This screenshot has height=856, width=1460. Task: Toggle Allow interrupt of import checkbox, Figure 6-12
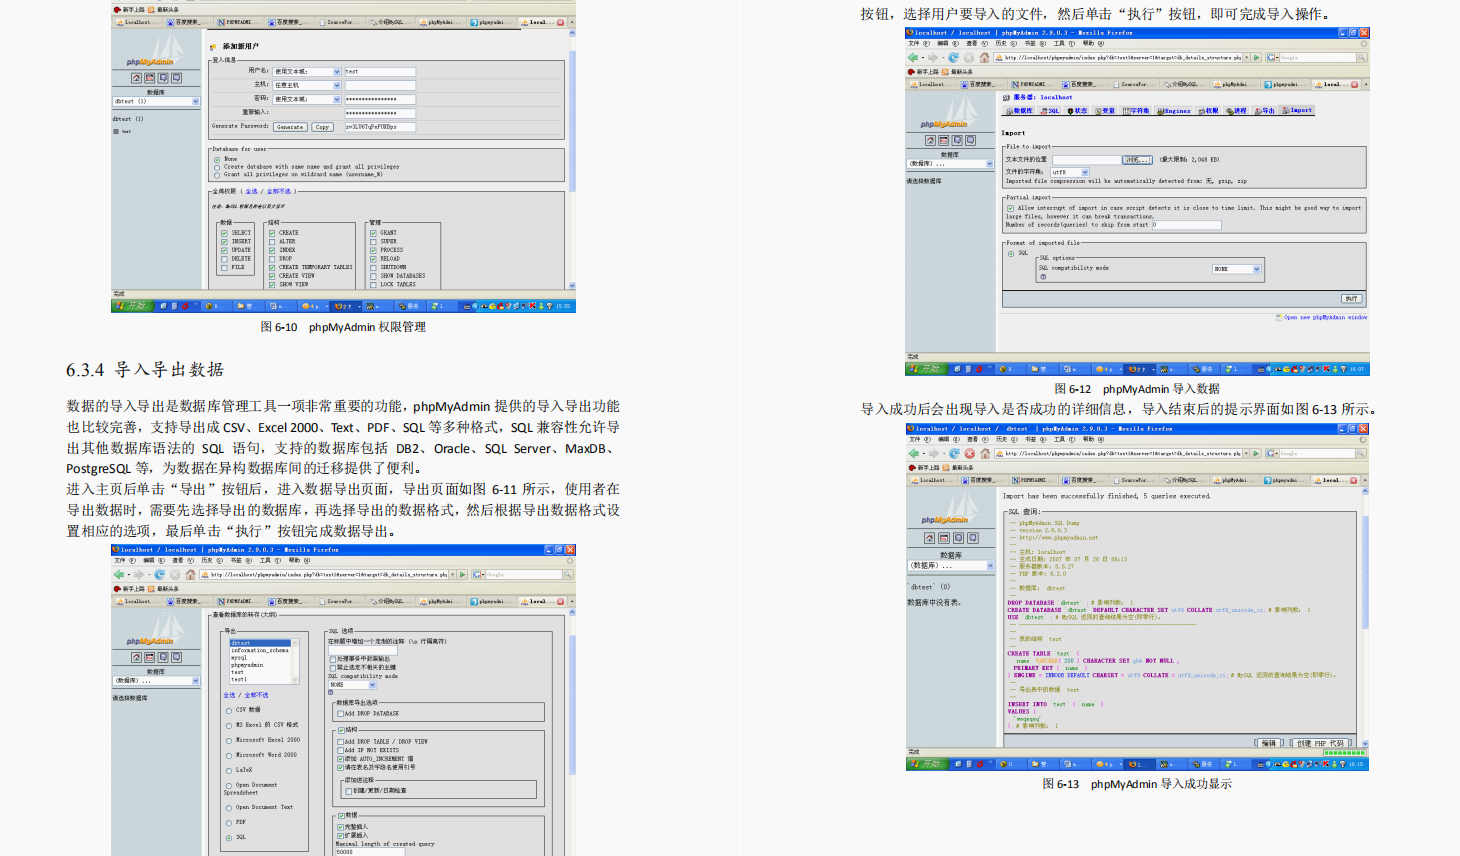[1010, 208]
